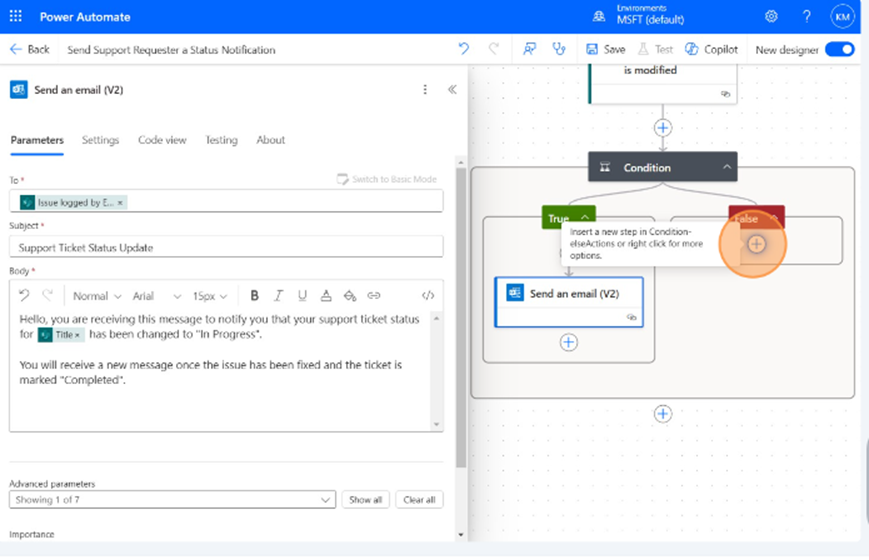Collapse the False branch

point(774,217)
